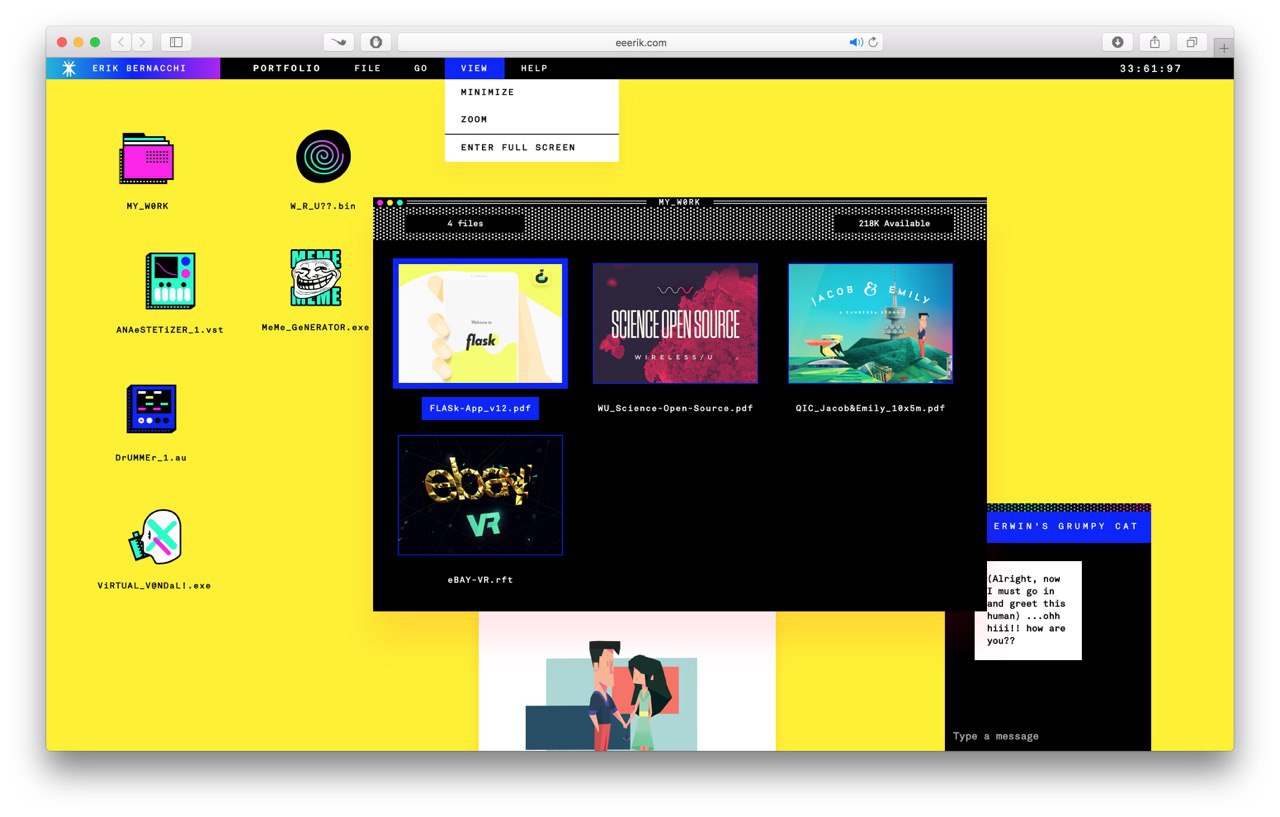Open the GO menu
The width and height of the screenshot is (1280, 817).
pyautogui.click(x=421, y=68)
